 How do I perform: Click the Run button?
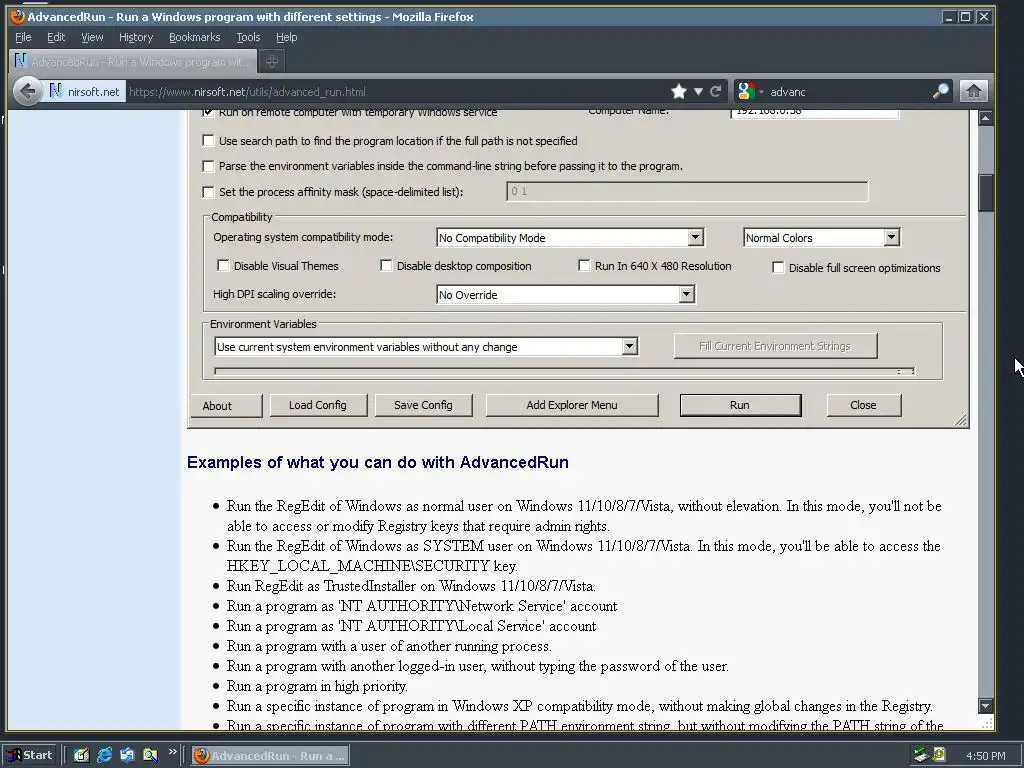pyautogui.click(x=740, y=405)
